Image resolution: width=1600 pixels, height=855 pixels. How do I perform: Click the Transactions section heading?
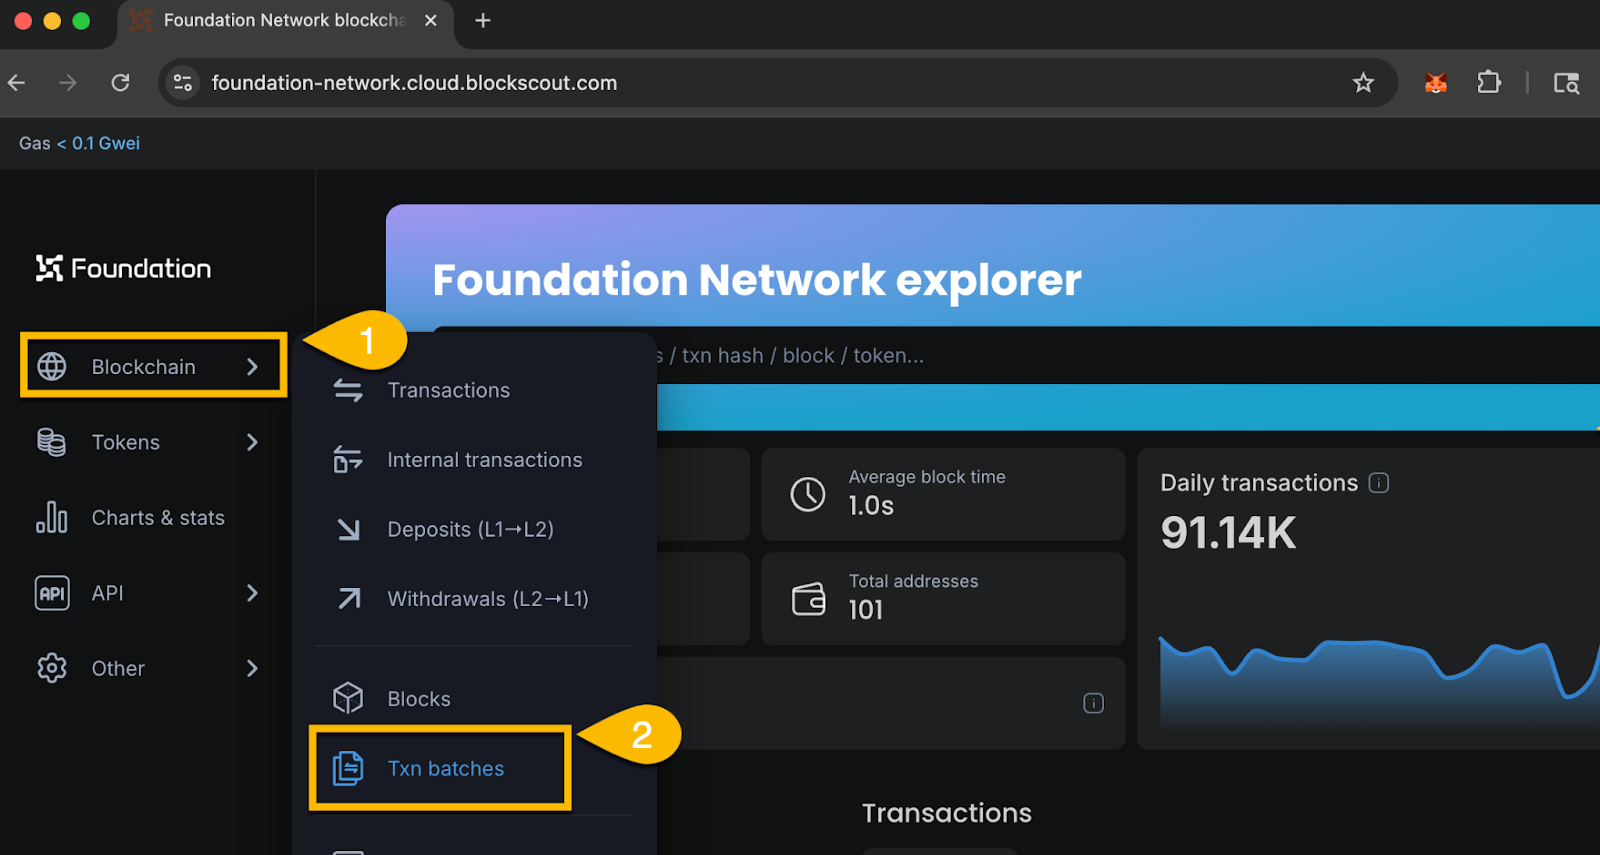pyautogui.click(x=947, y=813)
